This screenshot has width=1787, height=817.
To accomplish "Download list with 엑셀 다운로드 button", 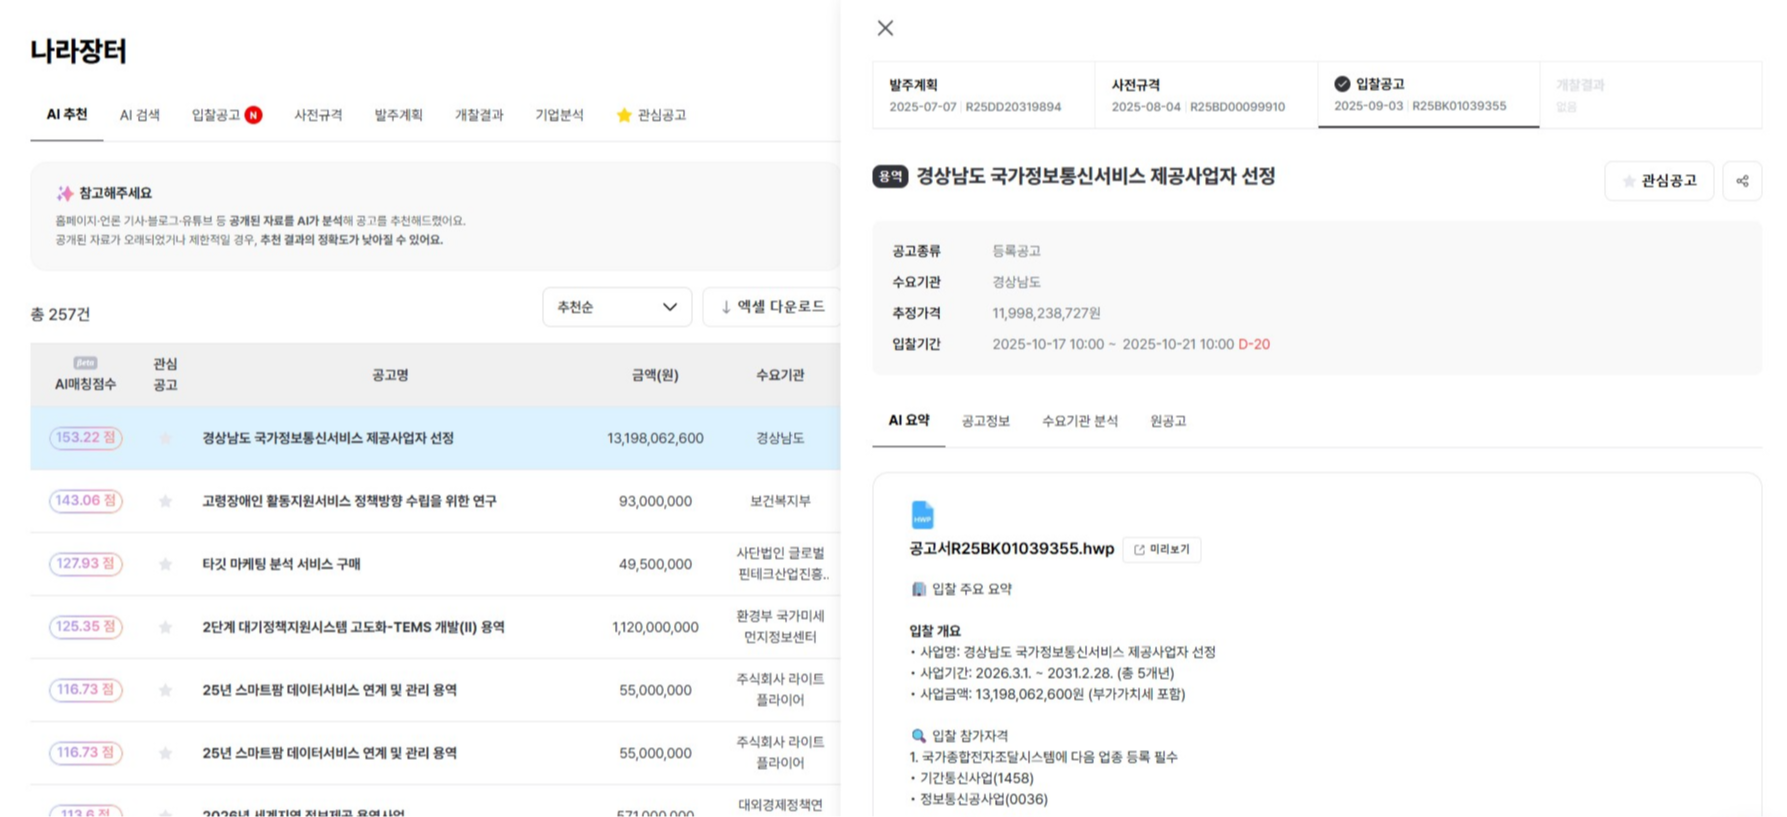I will [771, 307].
